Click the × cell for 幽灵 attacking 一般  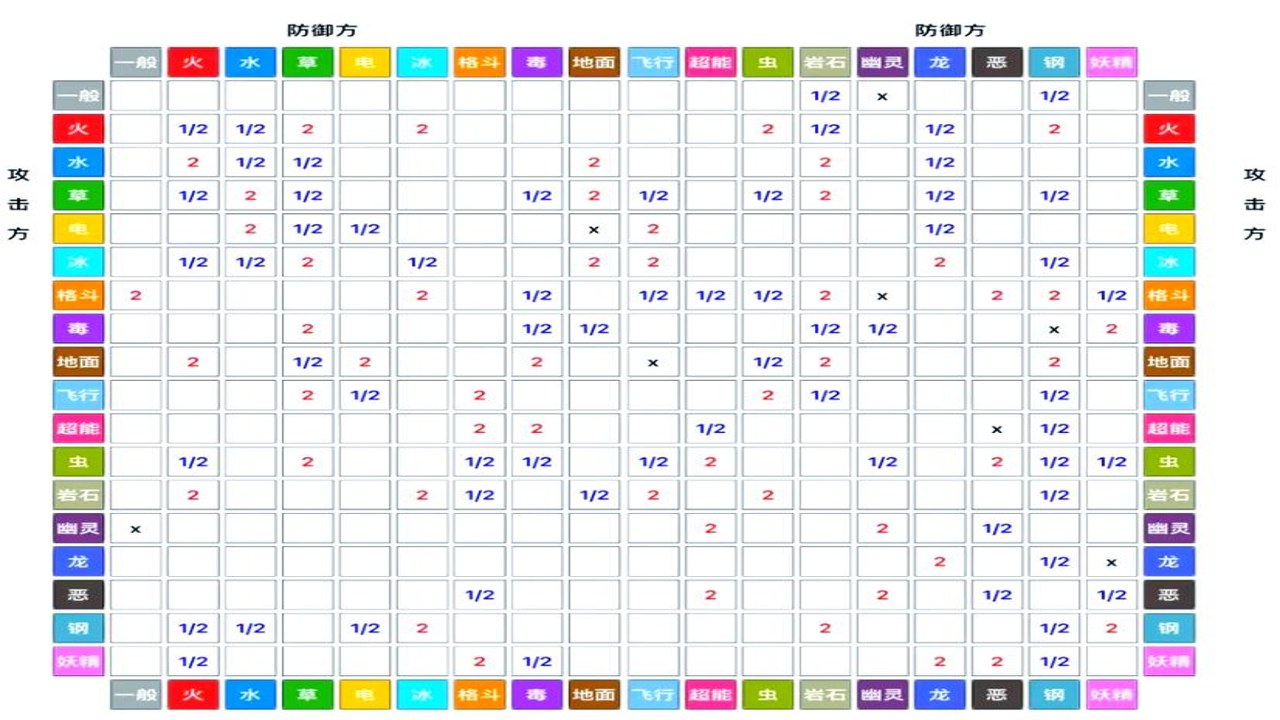point(136,528)
